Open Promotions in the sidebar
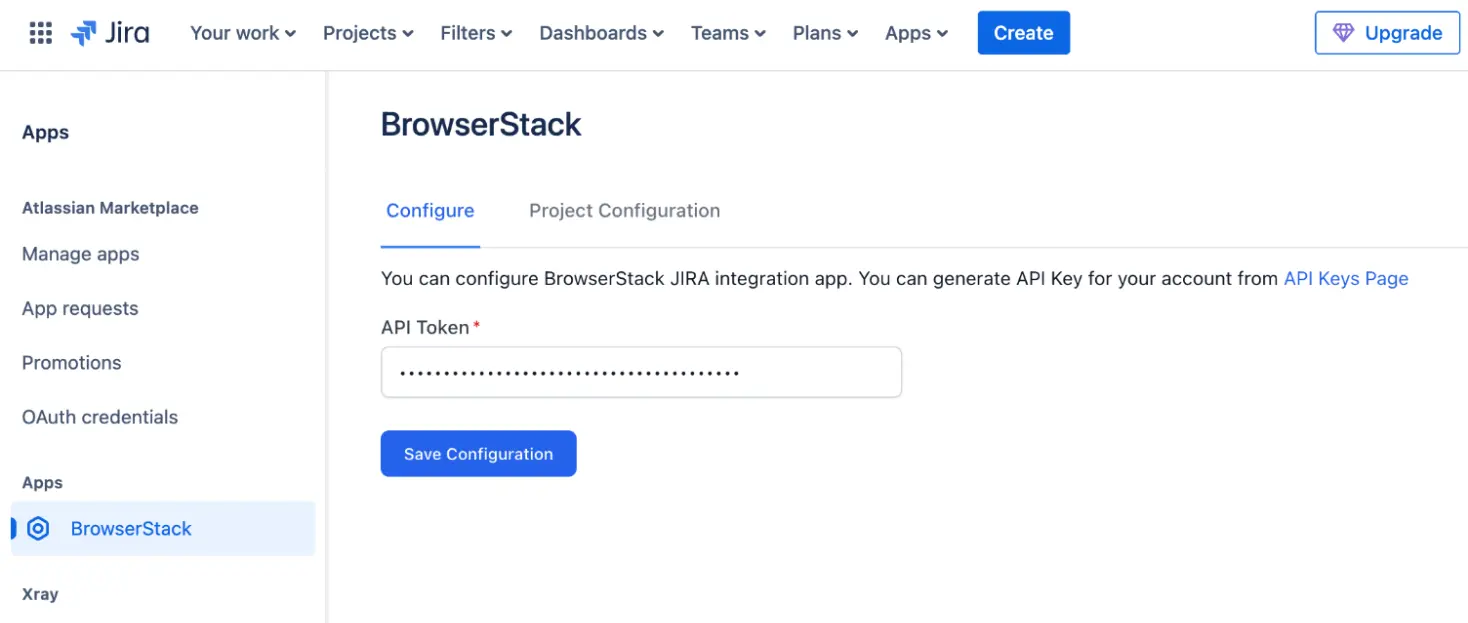1468x623 pixels. pyautogui.click(x=71, y=362)
